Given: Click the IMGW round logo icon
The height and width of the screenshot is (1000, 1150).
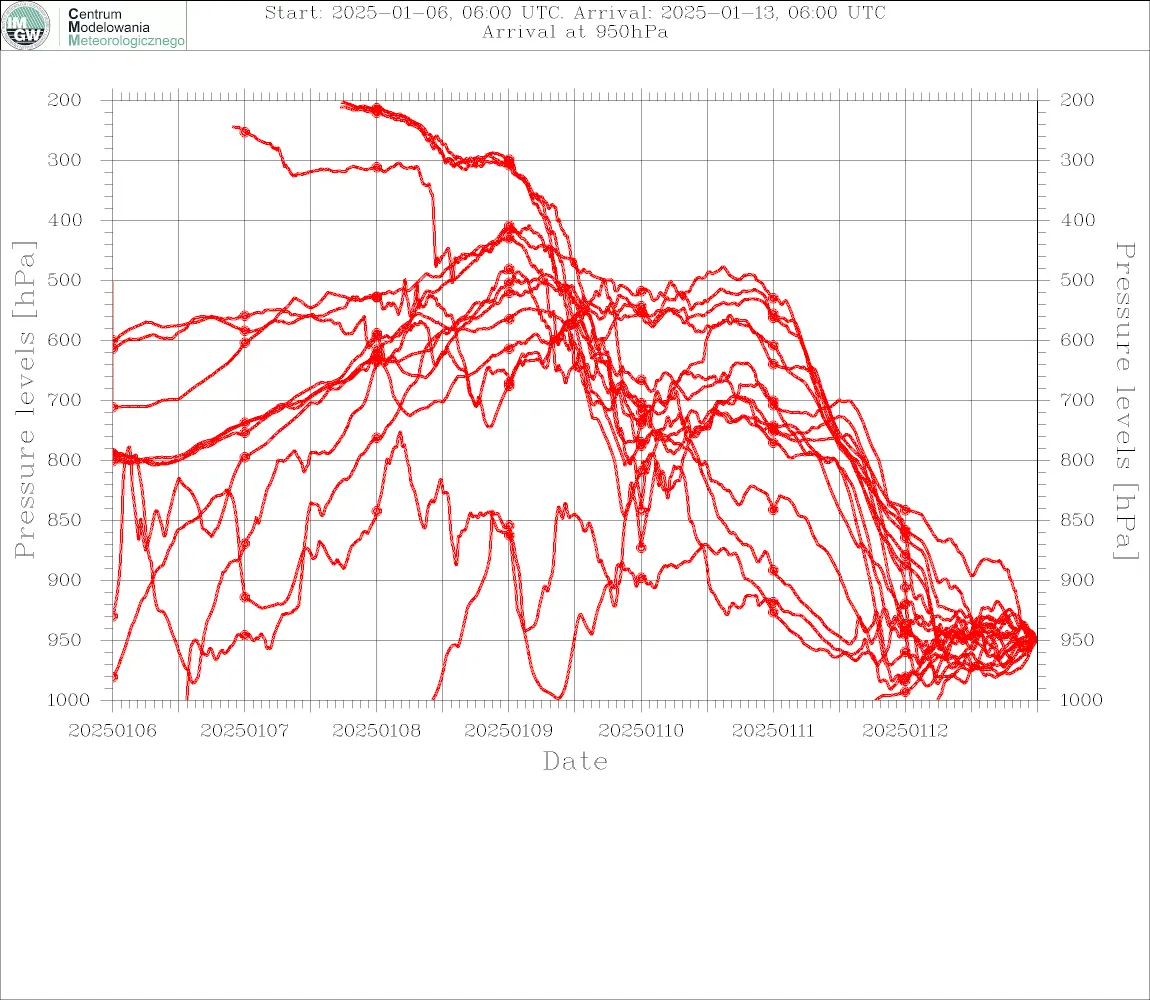Looking at the screenshot, I should tap(26, 26).
